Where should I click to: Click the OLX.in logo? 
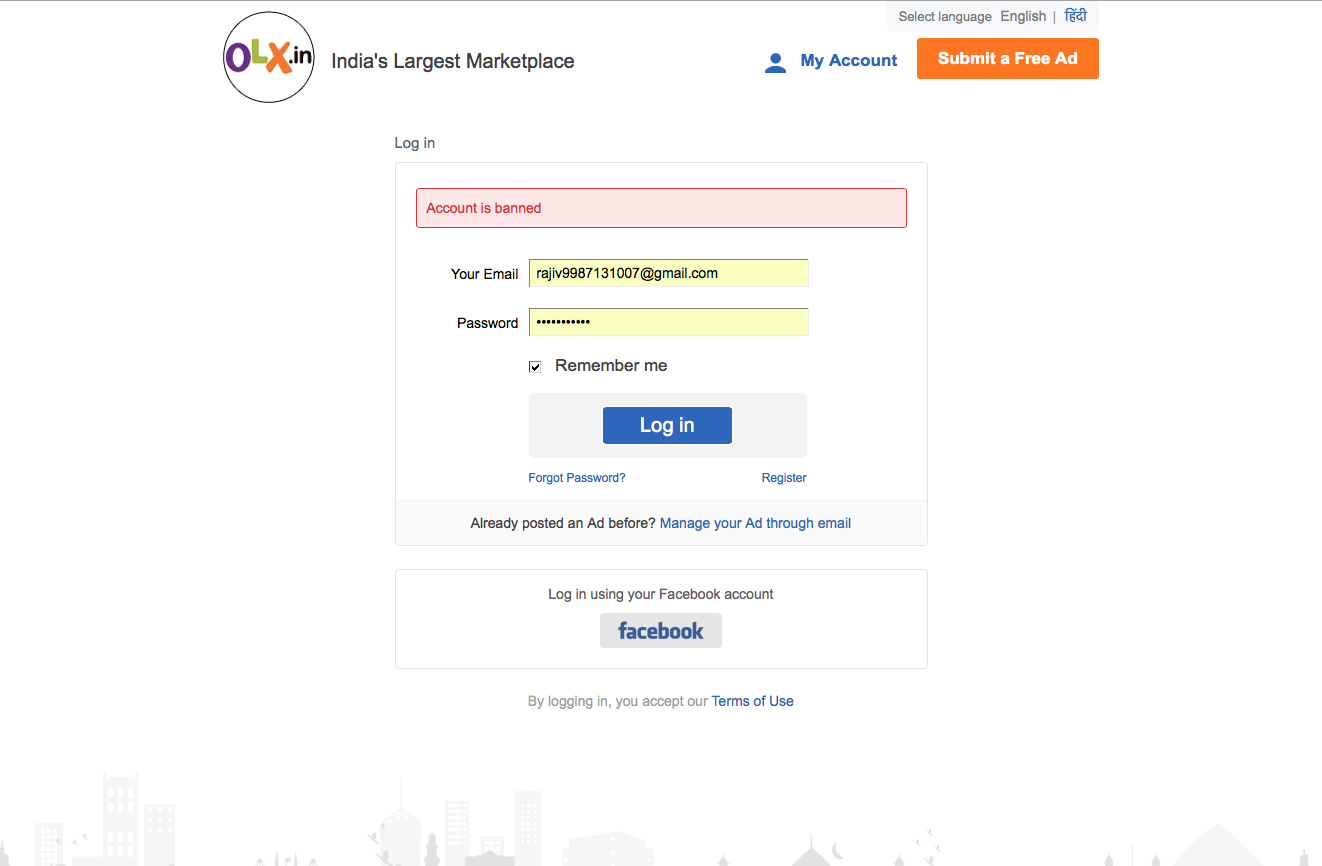268,58
